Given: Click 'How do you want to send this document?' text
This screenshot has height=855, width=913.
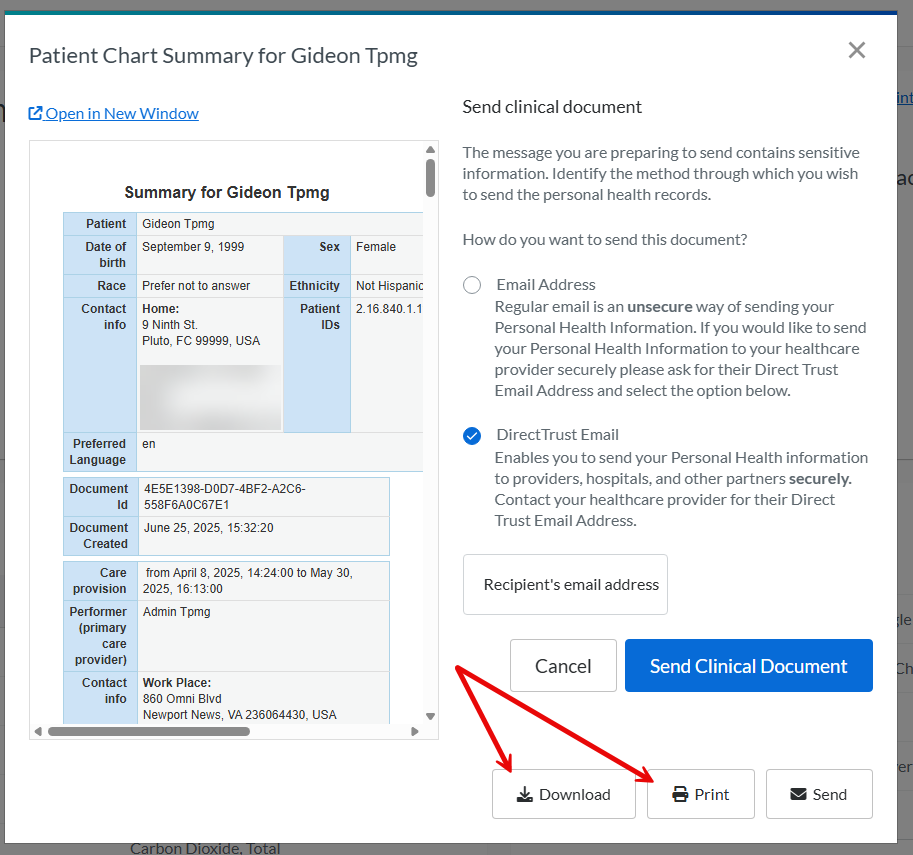Looking at the screenshot, I should pos(604,239).
